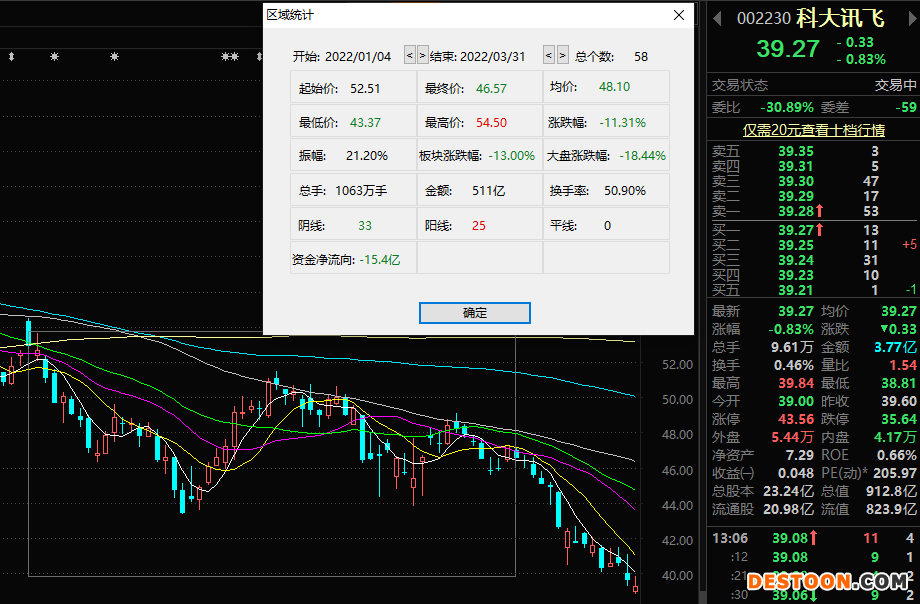The height and width of the screenshot is (604, 920).
Task: Select the 卖一 ask price 39.28
Action: [796, 211]
